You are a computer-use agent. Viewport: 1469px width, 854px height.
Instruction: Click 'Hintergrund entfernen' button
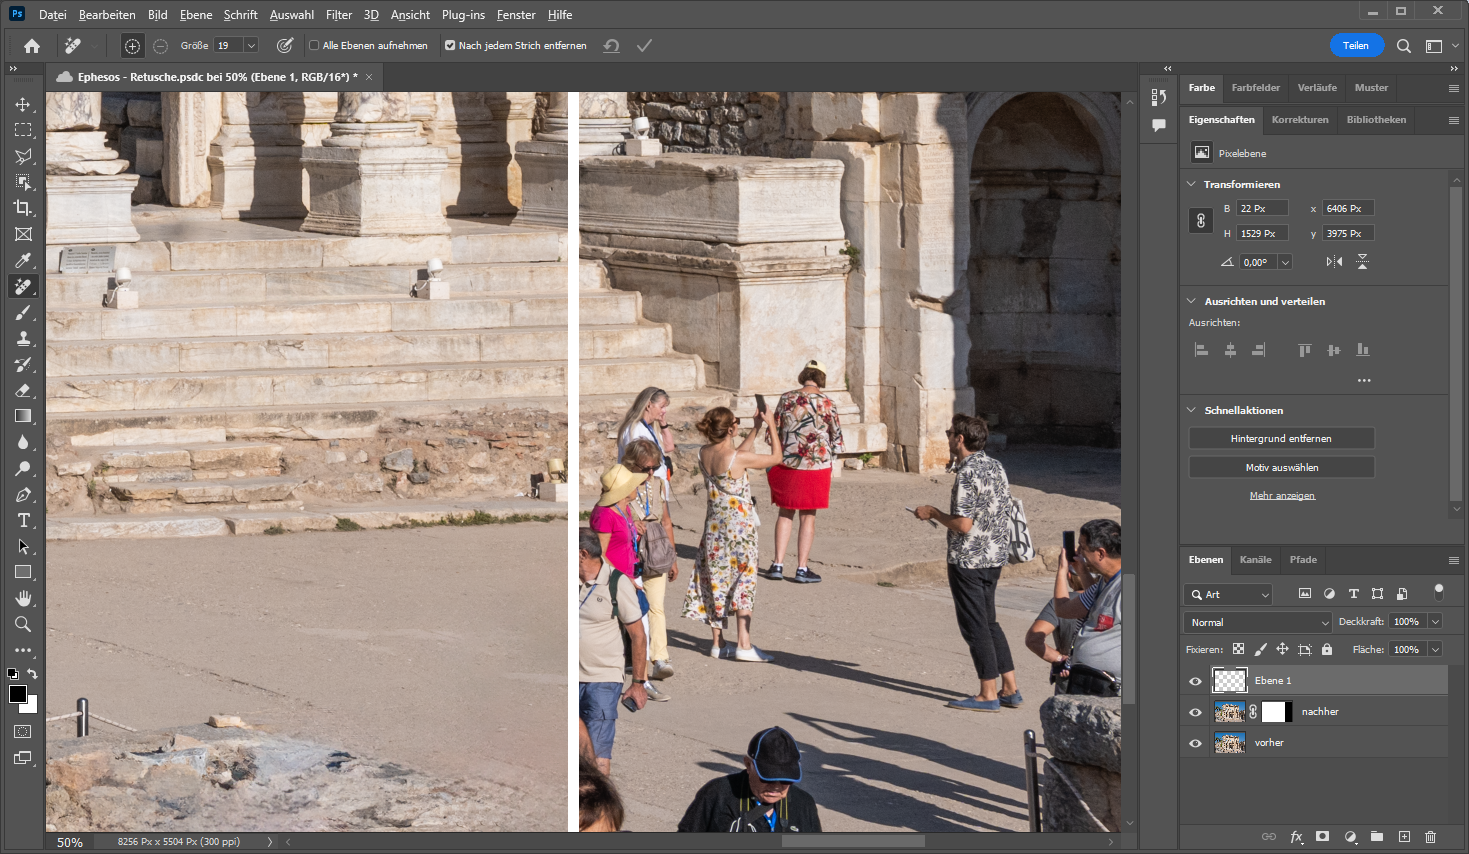pos(1281,439)
